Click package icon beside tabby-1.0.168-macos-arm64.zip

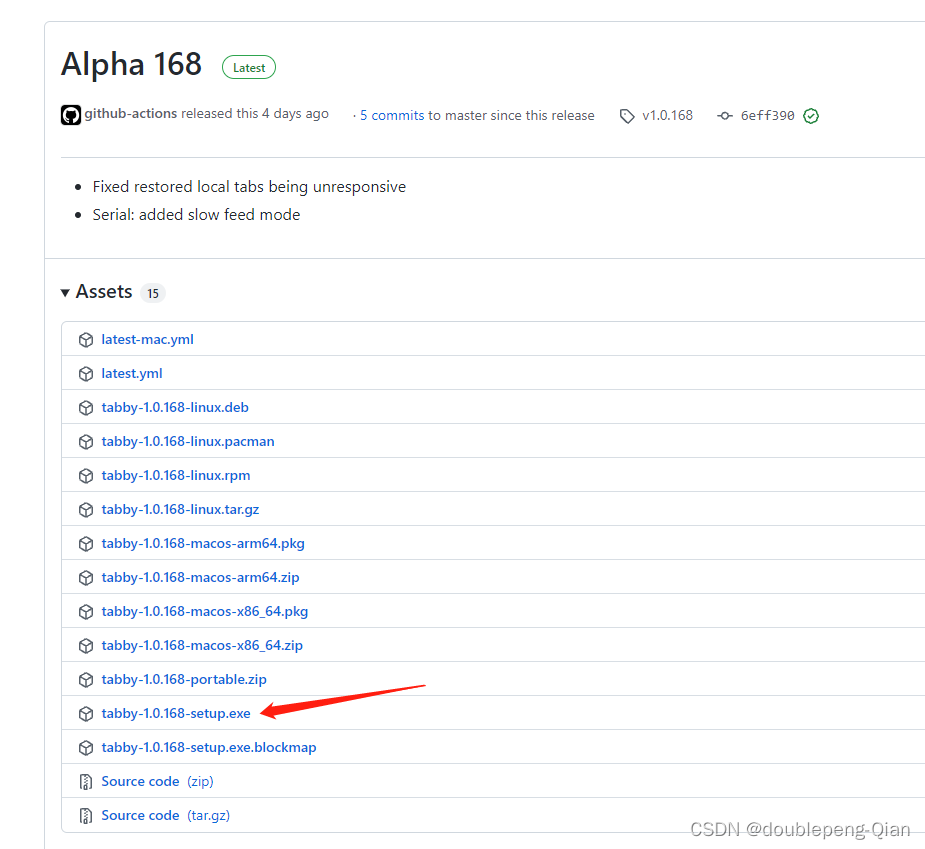point(86,578)
